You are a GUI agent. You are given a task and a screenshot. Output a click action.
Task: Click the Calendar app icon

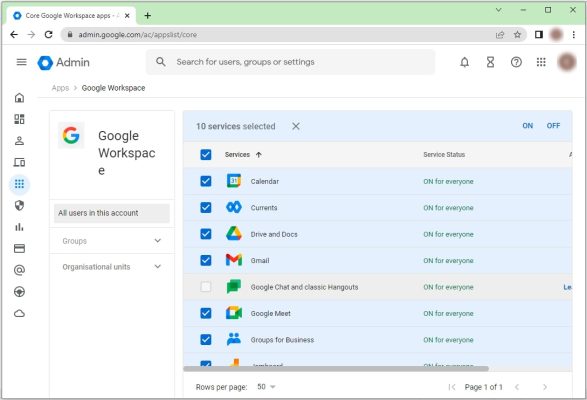coord(234,181)
